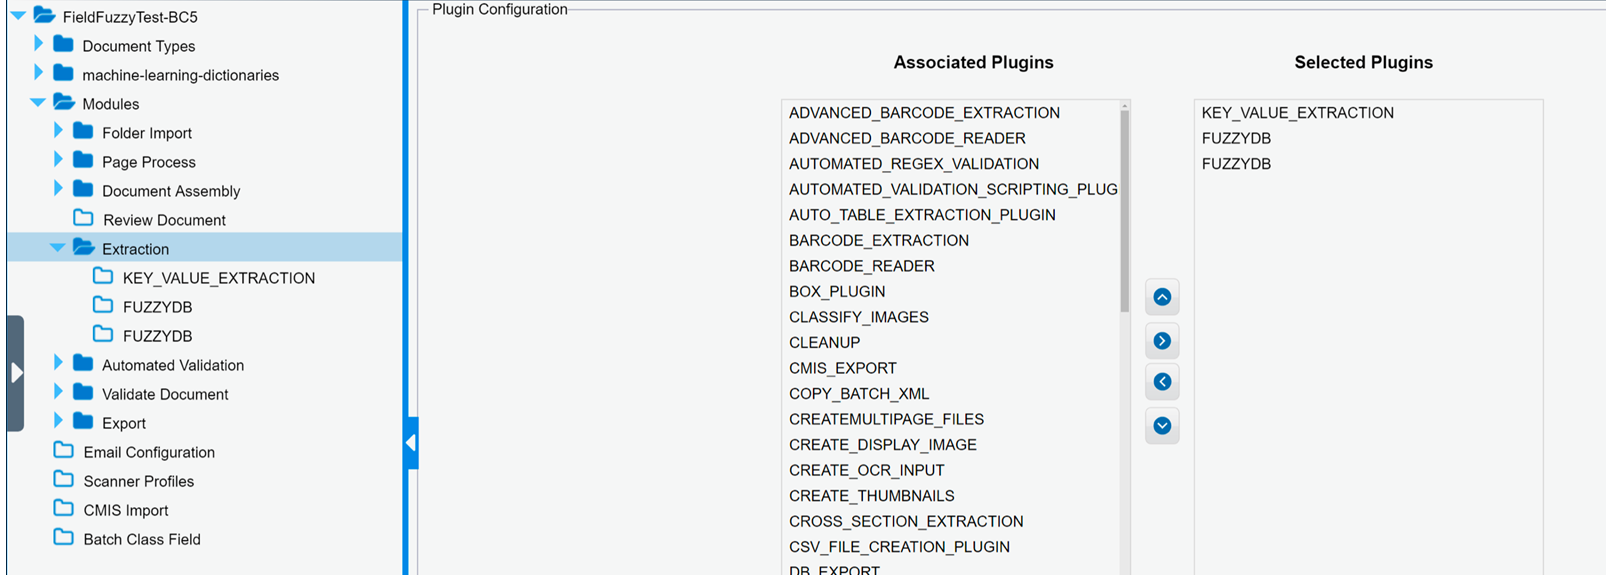This screenshot has height=585, width=1608.
Task: Select CLASSIFY_IMAGES from Associated Plugins
Action: coord(859,317)
